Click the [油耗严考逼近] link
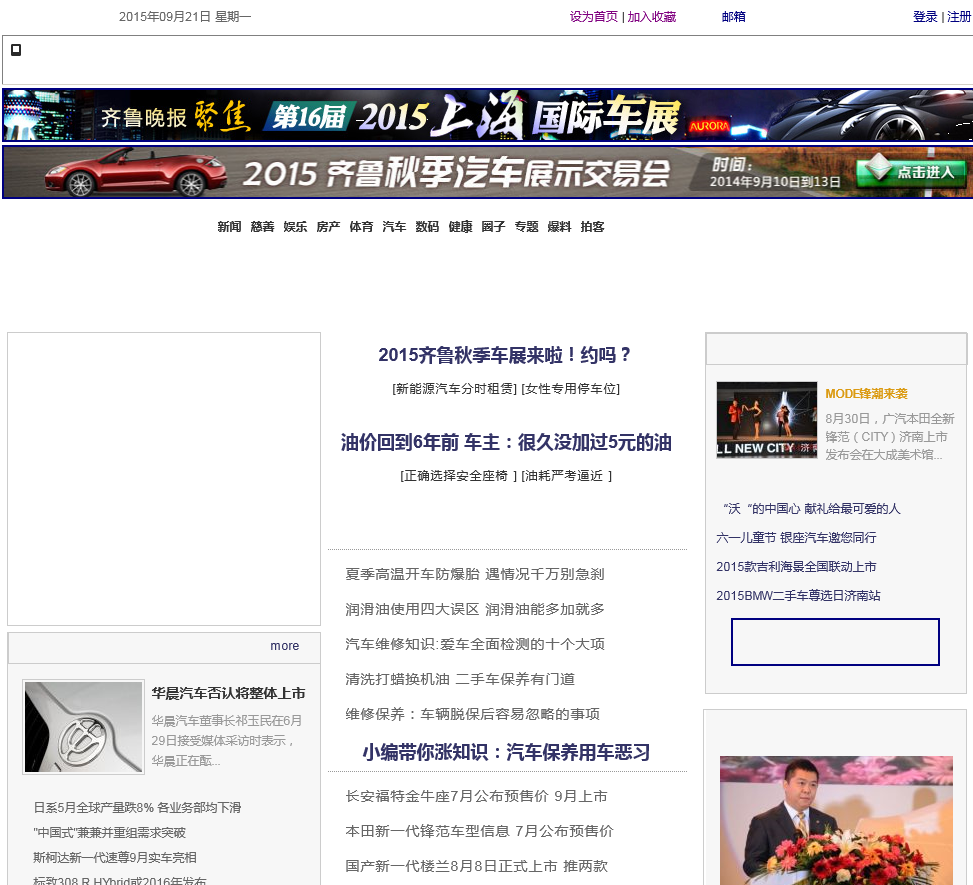Viewport: 973px width, 885px height. 567,476
